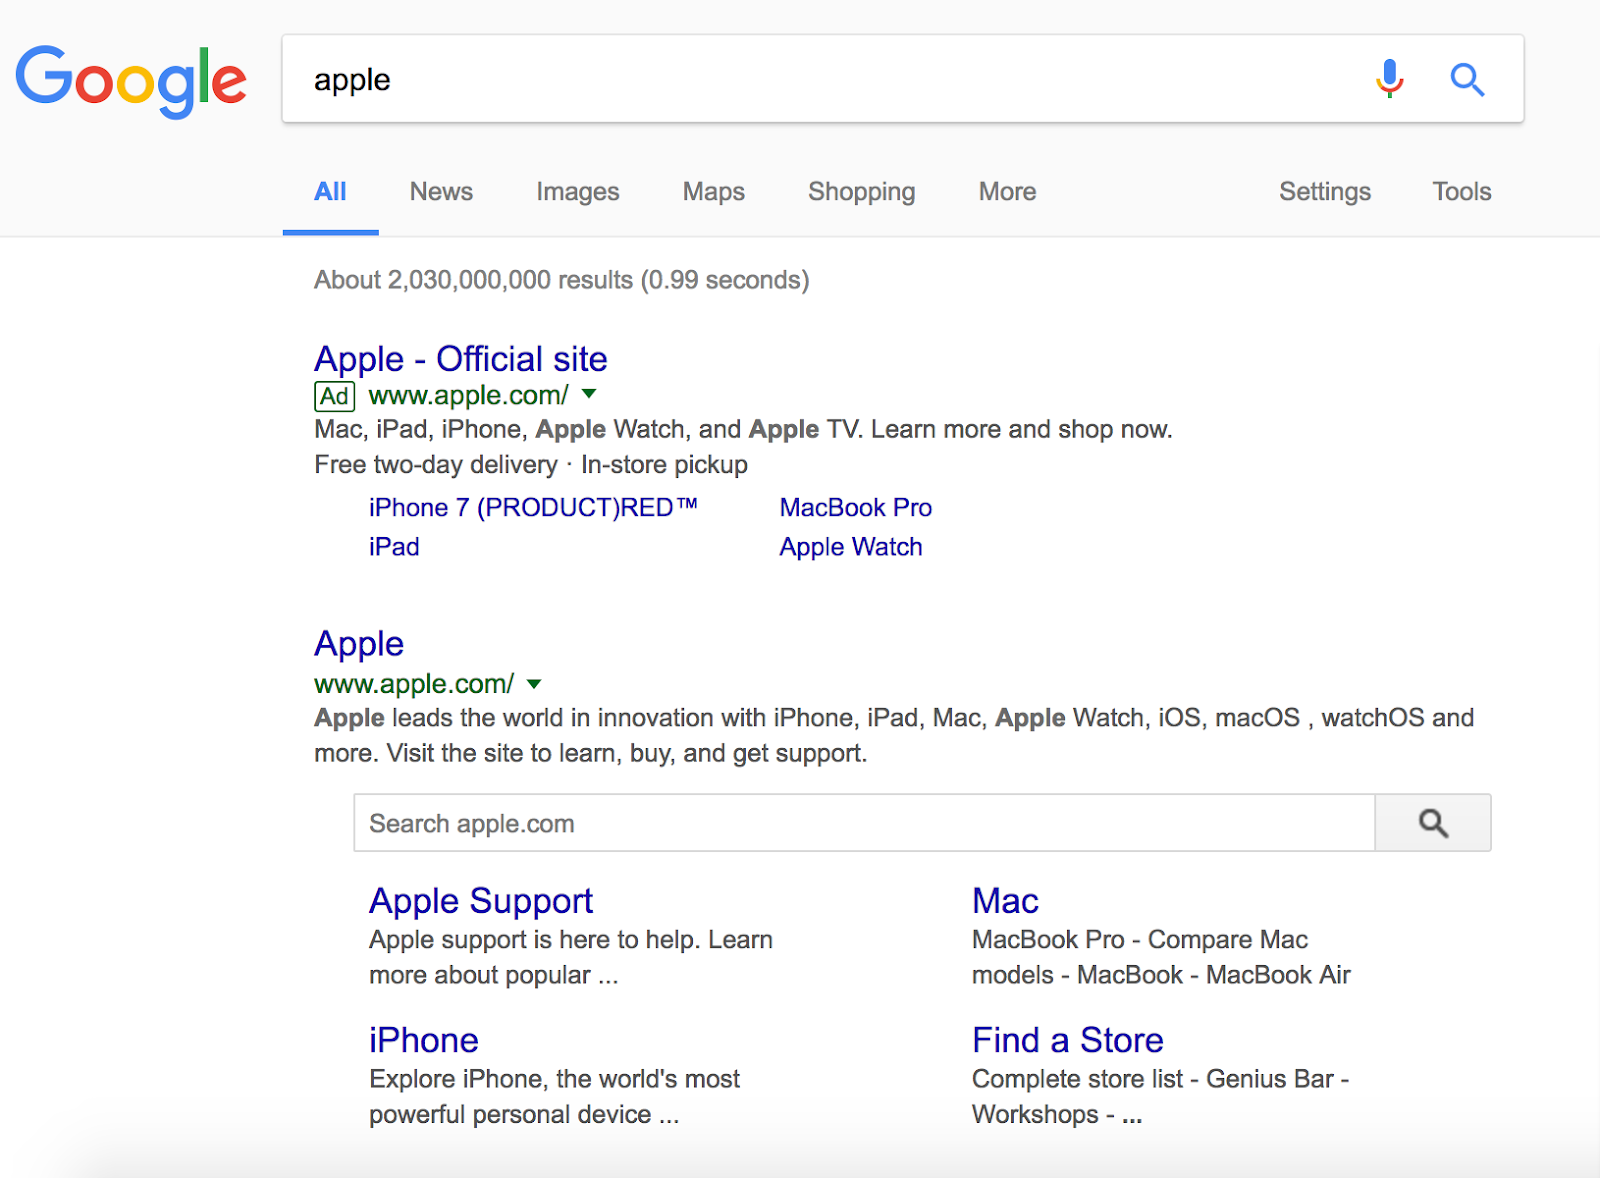The width and height of the screenshot is (1600, 1178).
Task: Click the apple.com sitelinks search button
Action: pos(1433,823)
